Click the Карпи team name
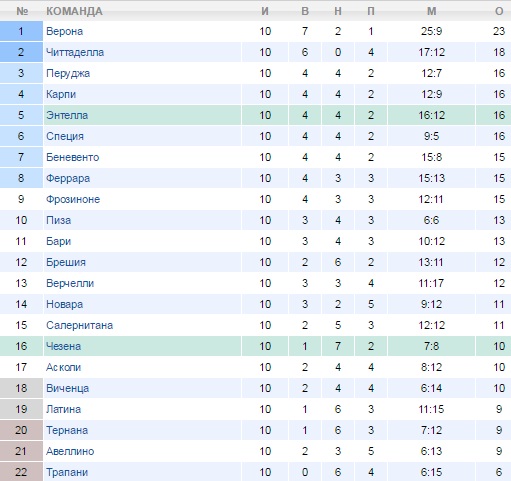This screenshot has width=511, height=481. click(x=61, y=94)
